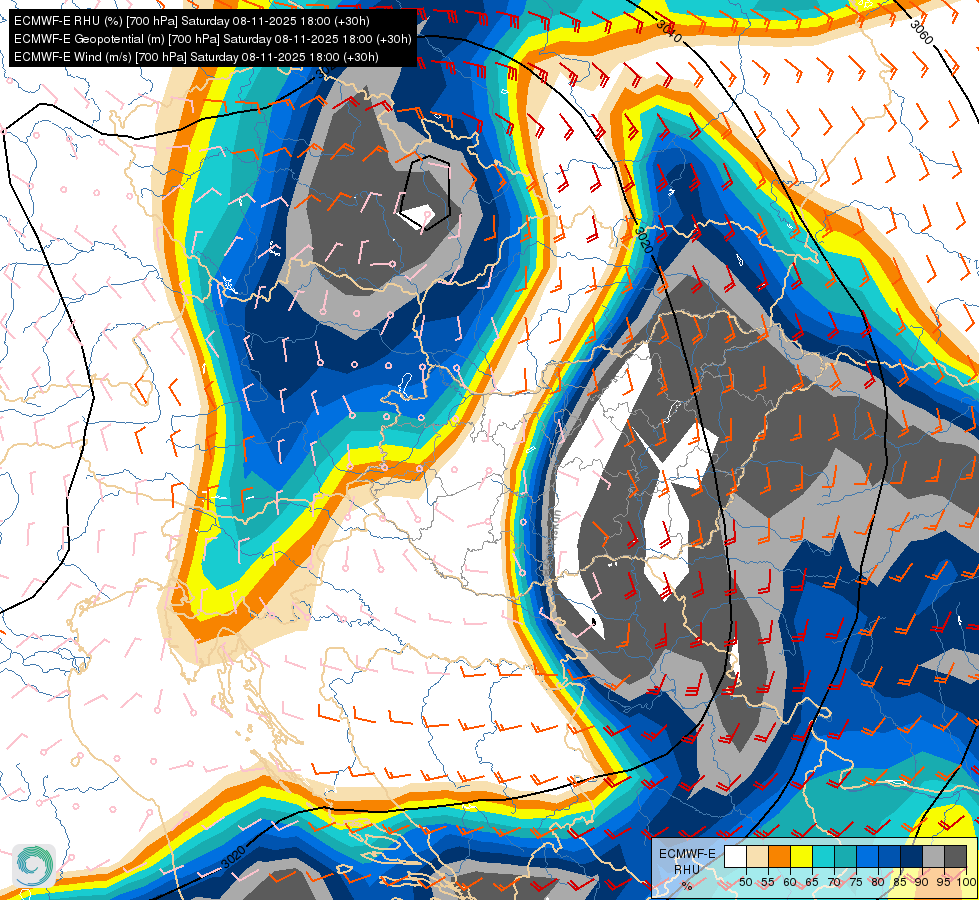Click the spiral weather logo icon

(x=34, y=866)
